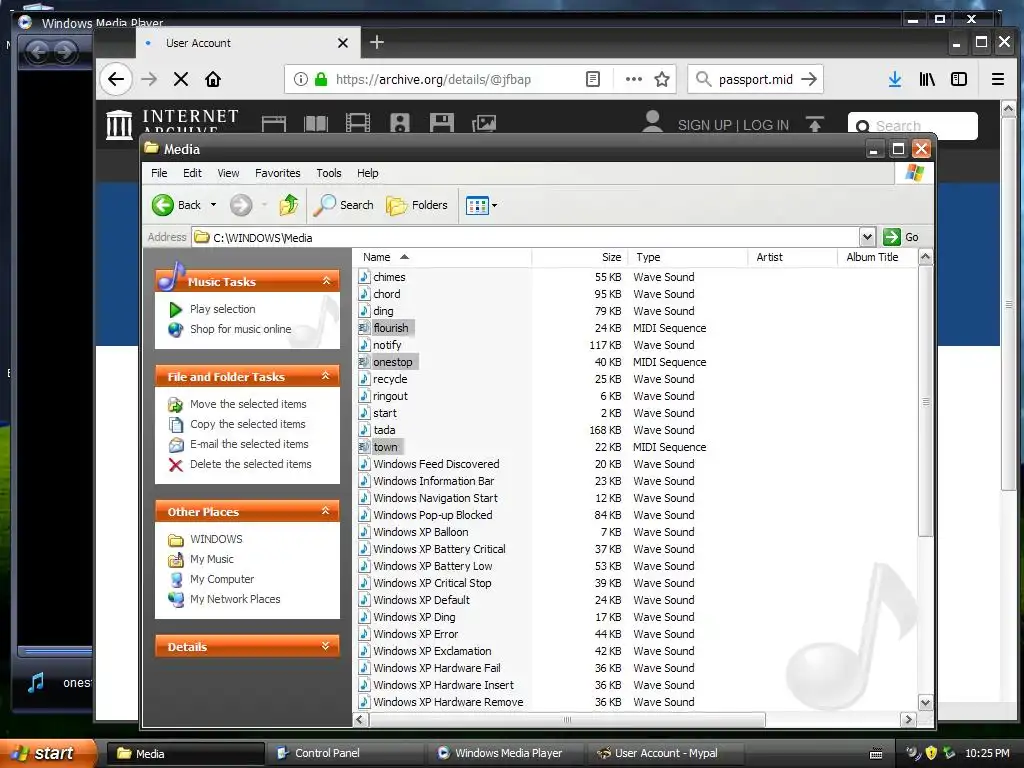Viewport: 1024px width, 768px height.
Task: Click Internet Archive upload icon
Action: [x=814, y=124]
